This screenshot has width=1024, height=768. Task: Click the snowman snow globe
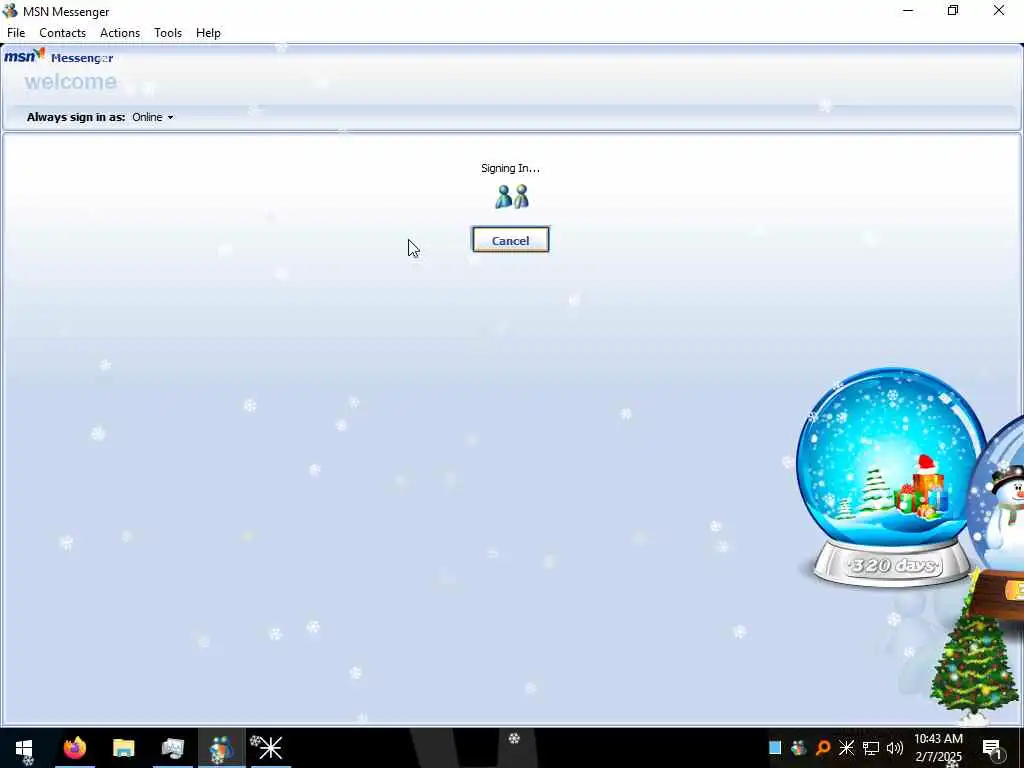pyautogui.click(x=999, y=516)
